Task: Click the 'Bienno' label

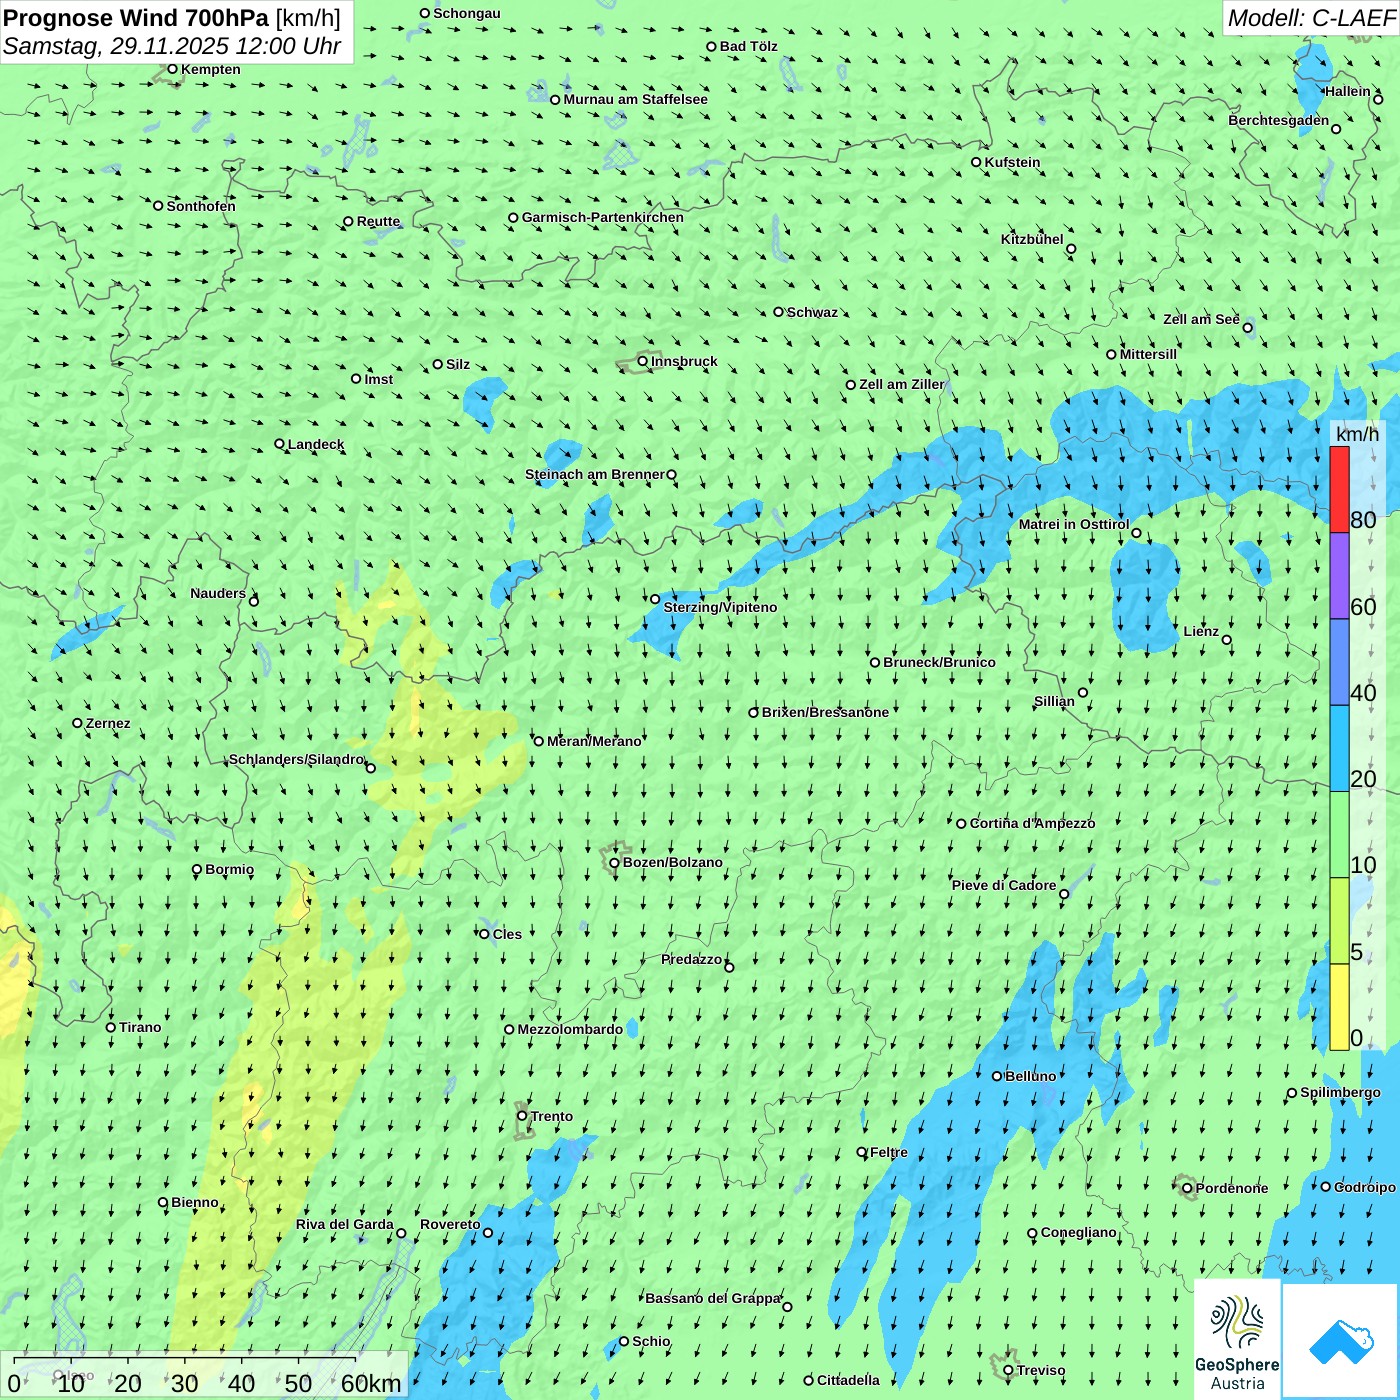Action: tap(194, 1202)
